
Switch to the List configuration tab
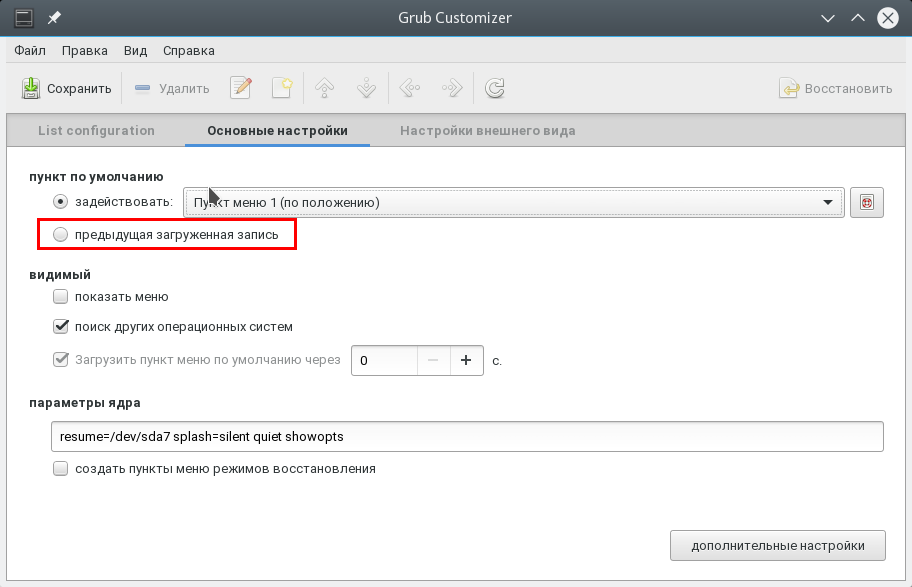pos(96,130)
